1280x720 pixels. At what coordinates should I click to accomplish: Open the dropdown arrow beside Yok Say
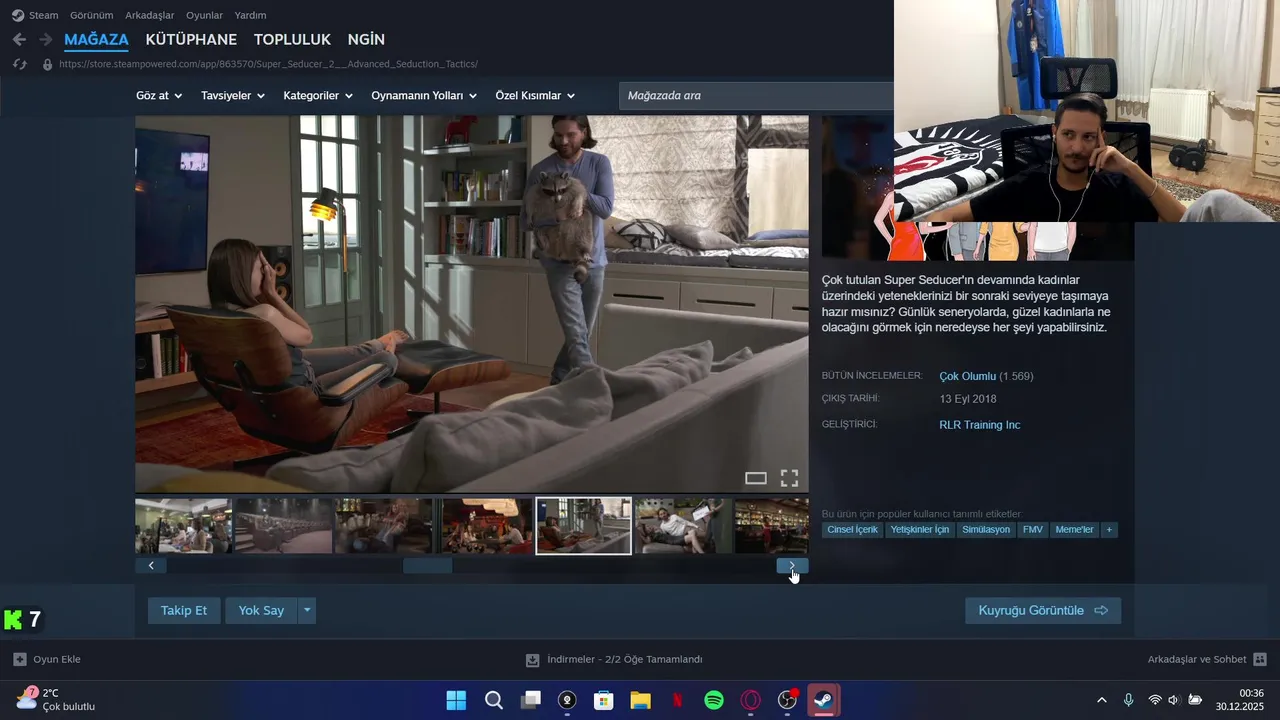[307, 610]
